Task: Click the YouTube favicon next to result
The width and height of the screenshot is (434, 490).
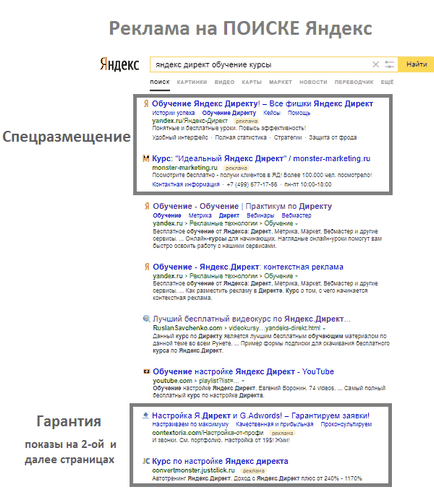Action: click(x=146, y=371)
